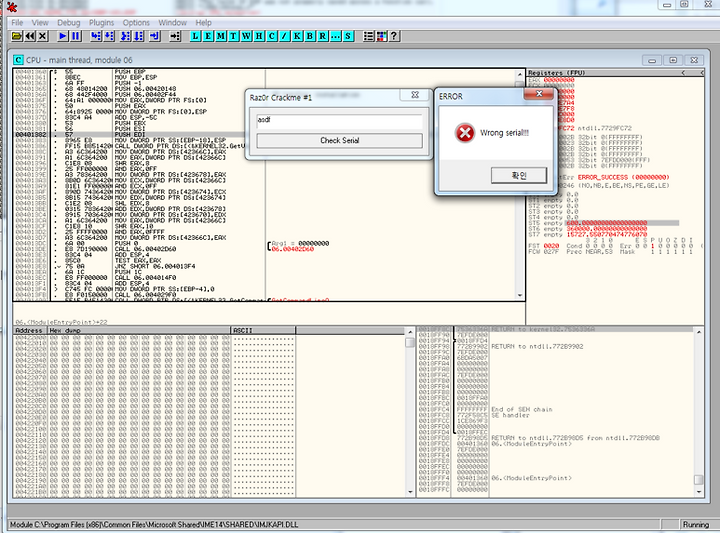Screen dimensions: 720x533
Task: Open Threads window (T button)
Action: coord(234,36)
